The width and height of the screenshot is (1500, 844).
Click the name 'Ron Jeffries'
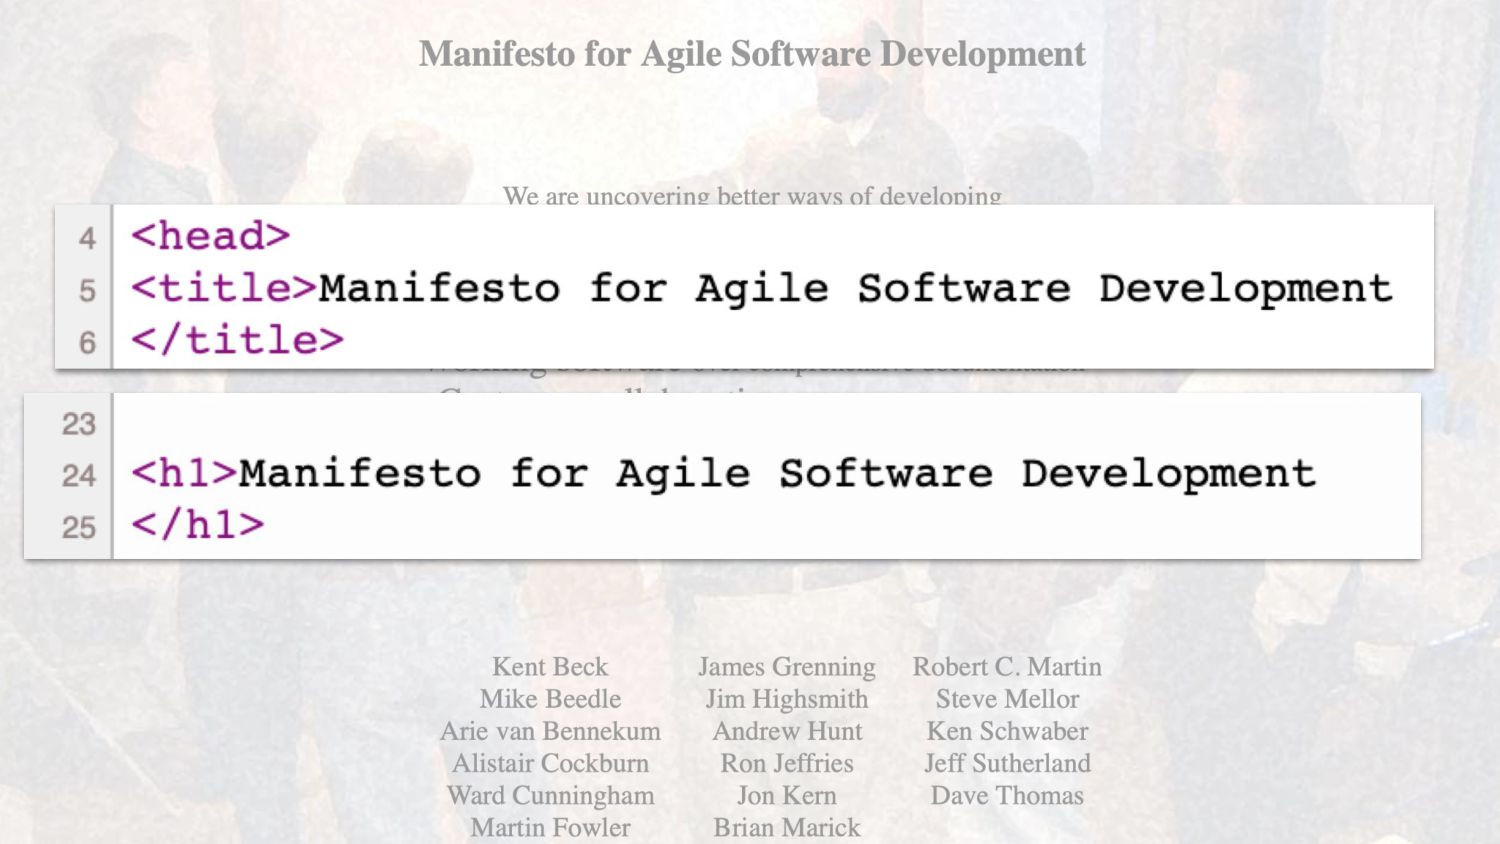point(787,763)
